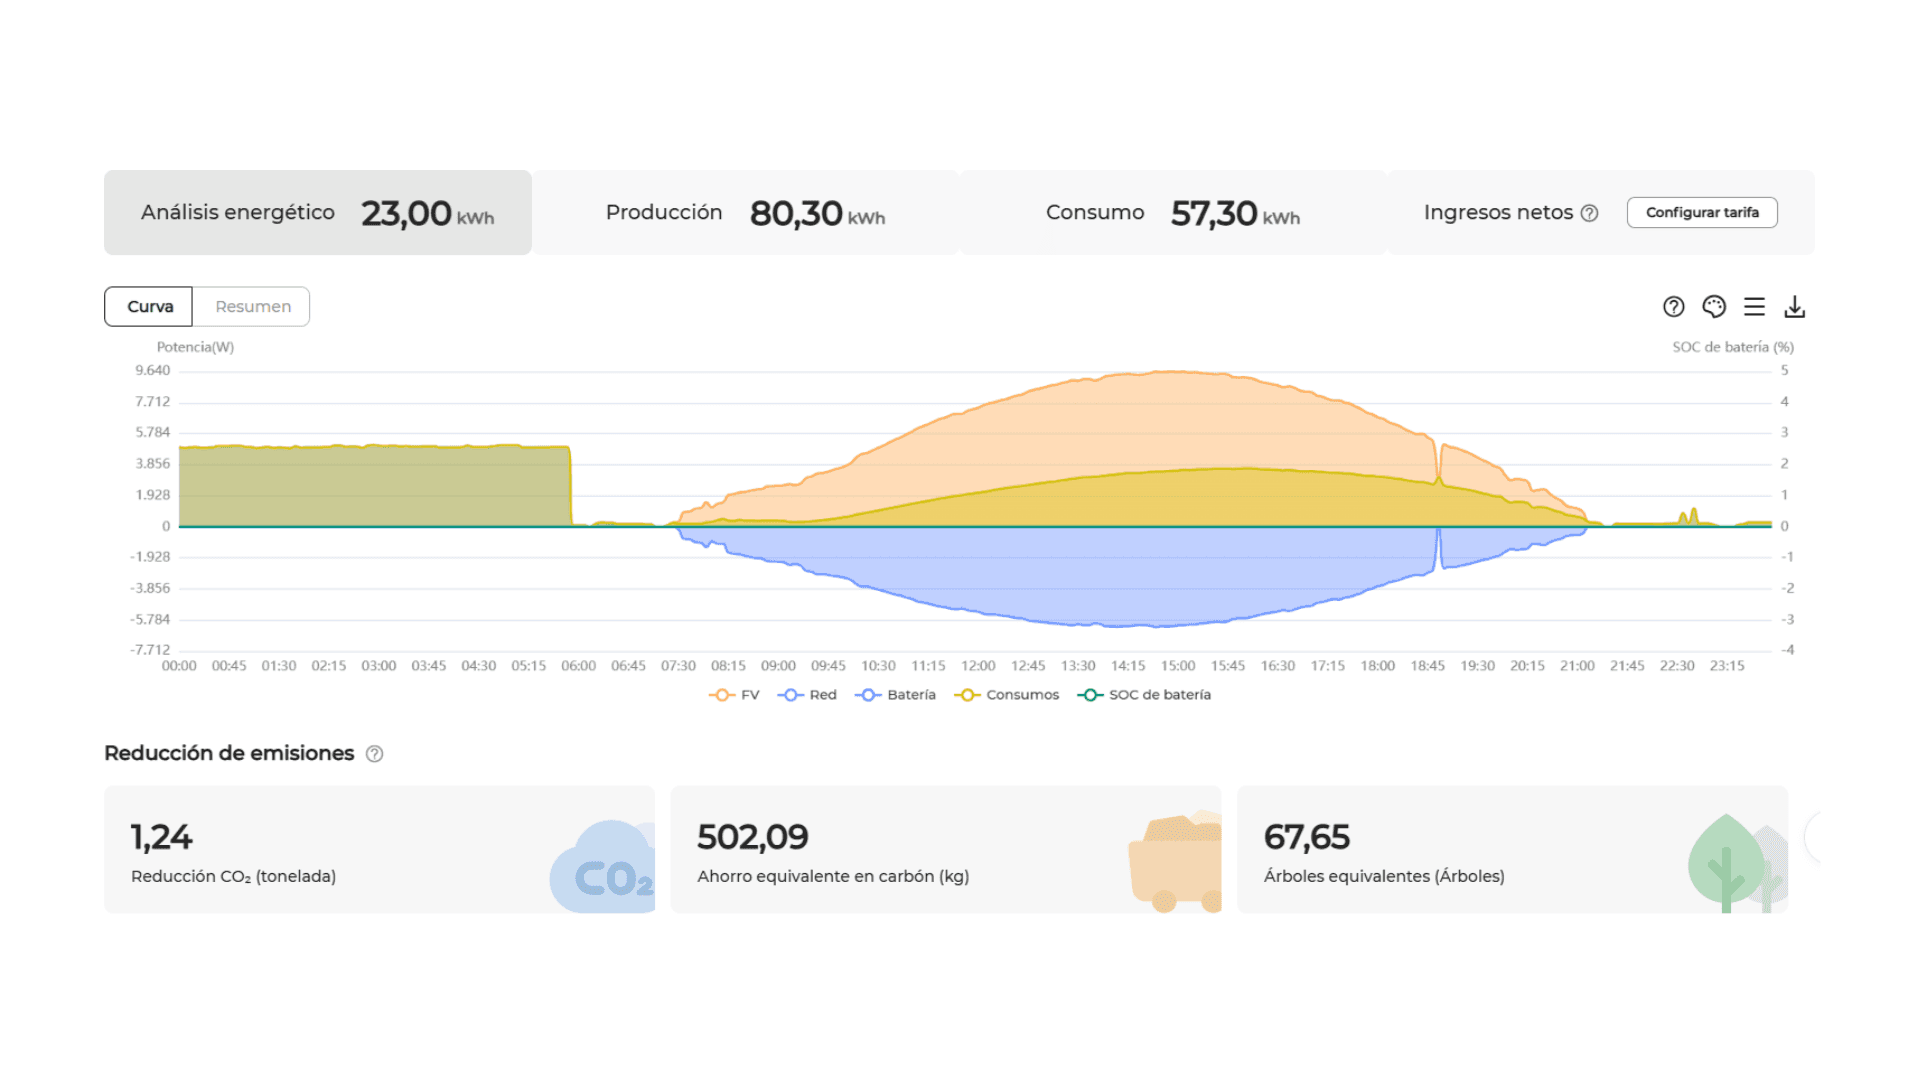Click the 18:45 time axis label

1427,666
